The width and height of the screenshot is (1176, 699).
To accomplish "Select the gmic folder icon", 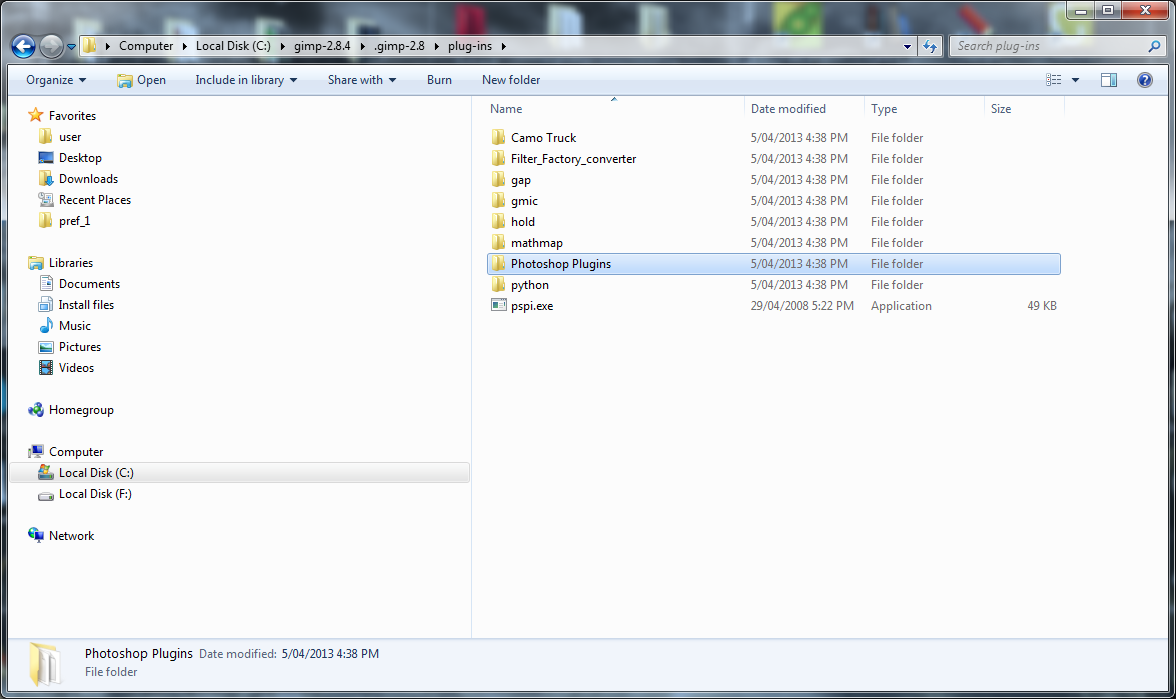I will pos(499,200).
